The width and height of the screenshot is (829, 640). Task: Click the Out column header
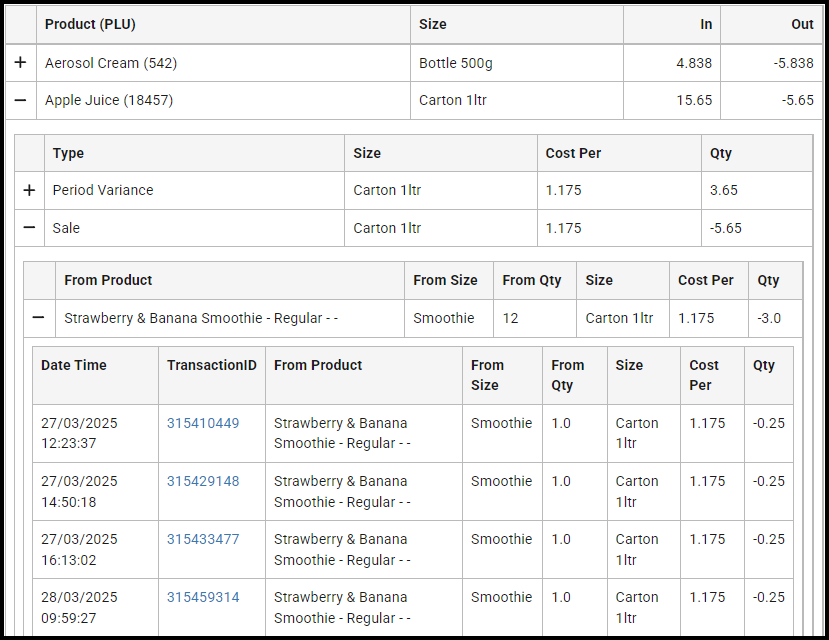pyautogui.click(x=802, y=24)
